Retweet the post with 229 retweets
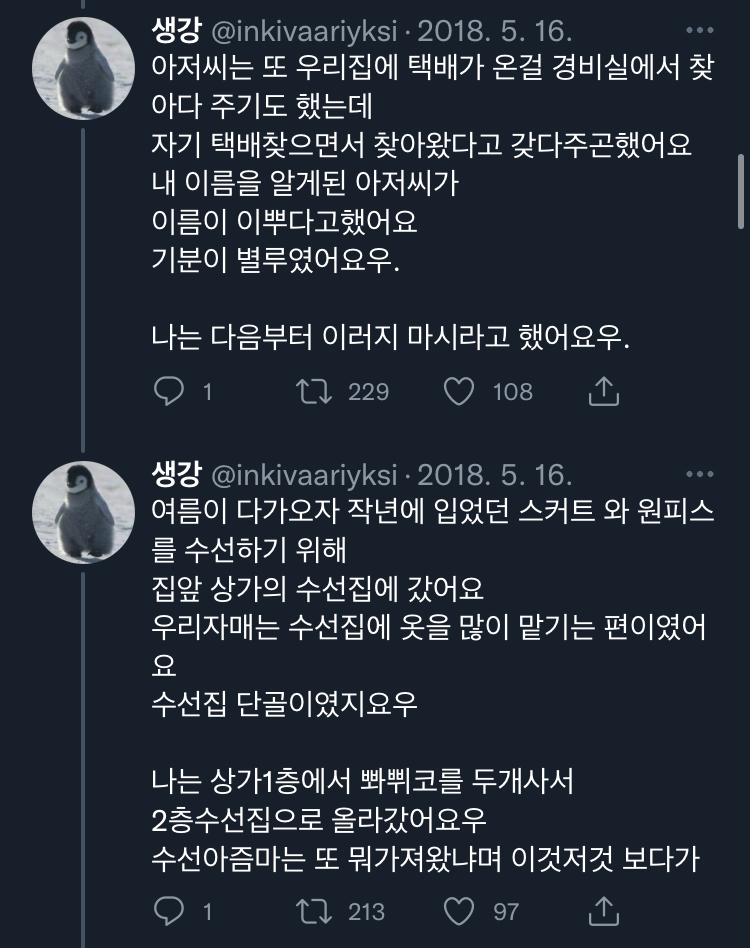The image size is (750, 948). [x=316, y=391]
